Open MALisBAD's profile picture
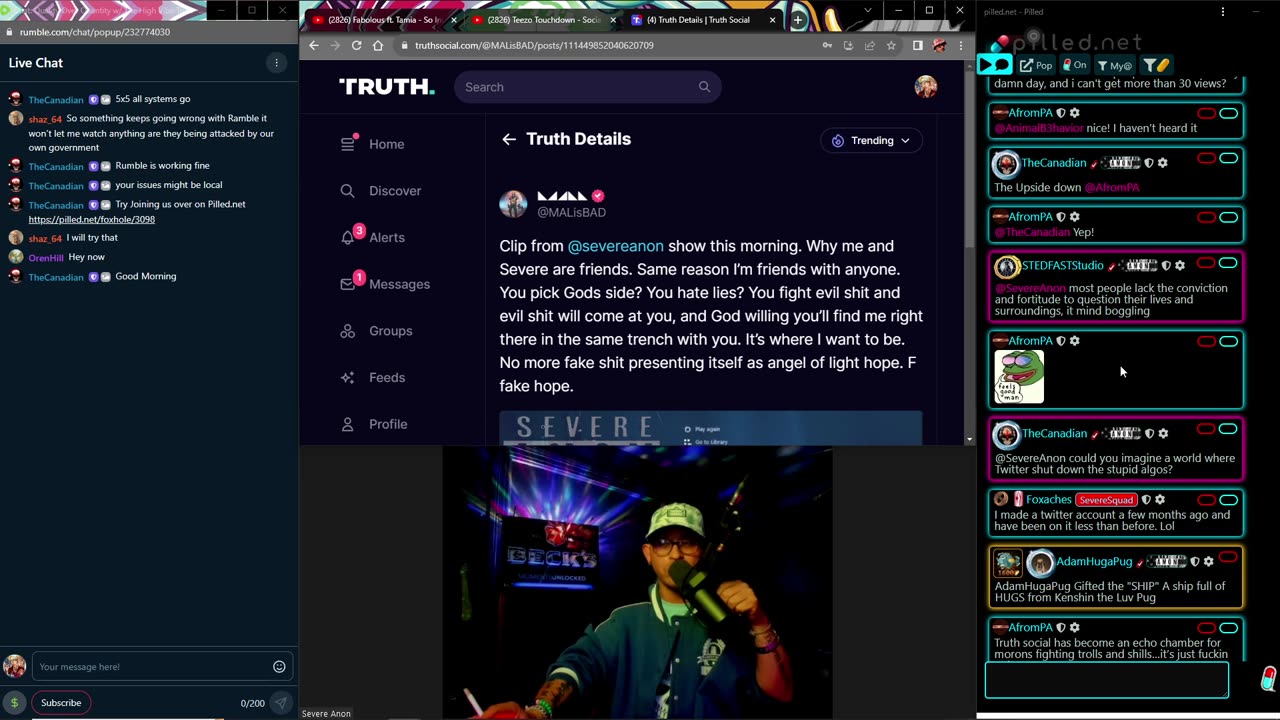This screenshot has width=1280, height=720. click(513, 203)
